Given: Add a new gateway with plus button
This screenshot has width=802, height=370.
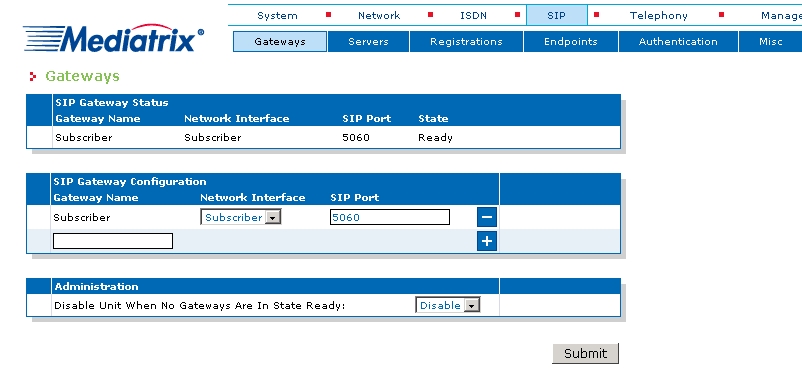Looking at the screenshot, I should click(487, 241).
